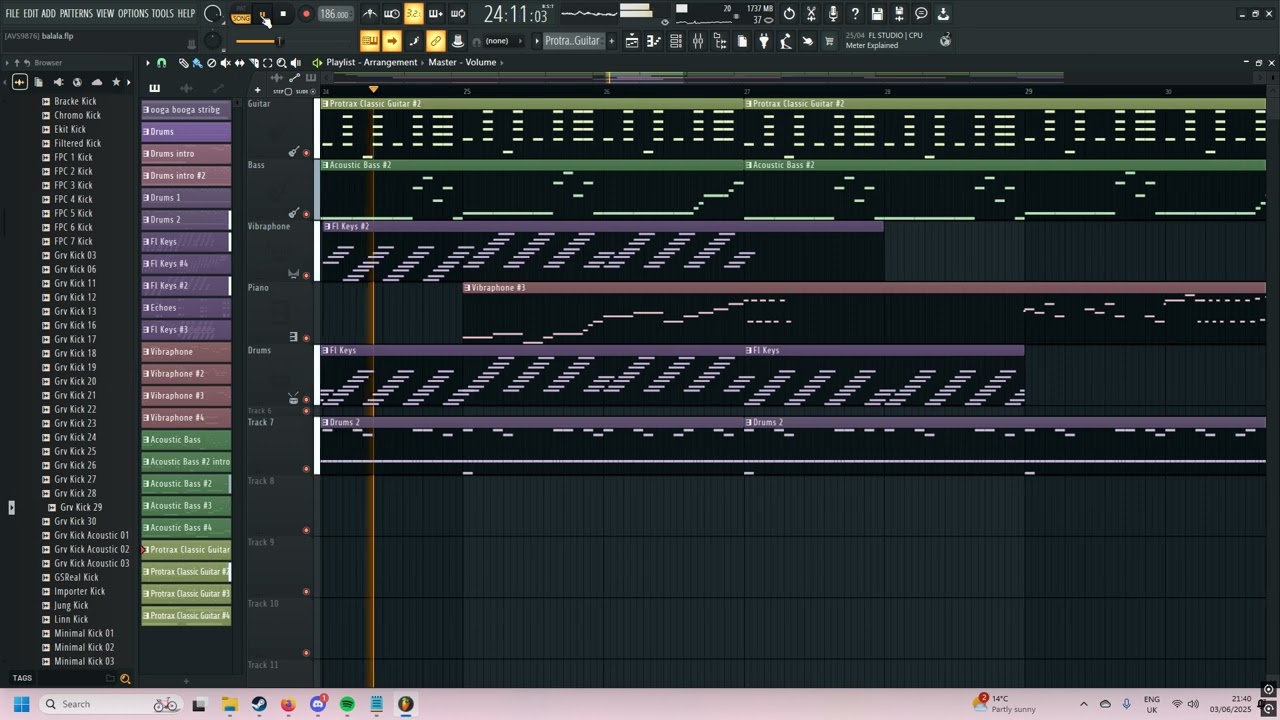The width and height of the screenshot is (1280, 720).
Task: Open the Project picker (copy pages) icon
Action: point(742,41)
